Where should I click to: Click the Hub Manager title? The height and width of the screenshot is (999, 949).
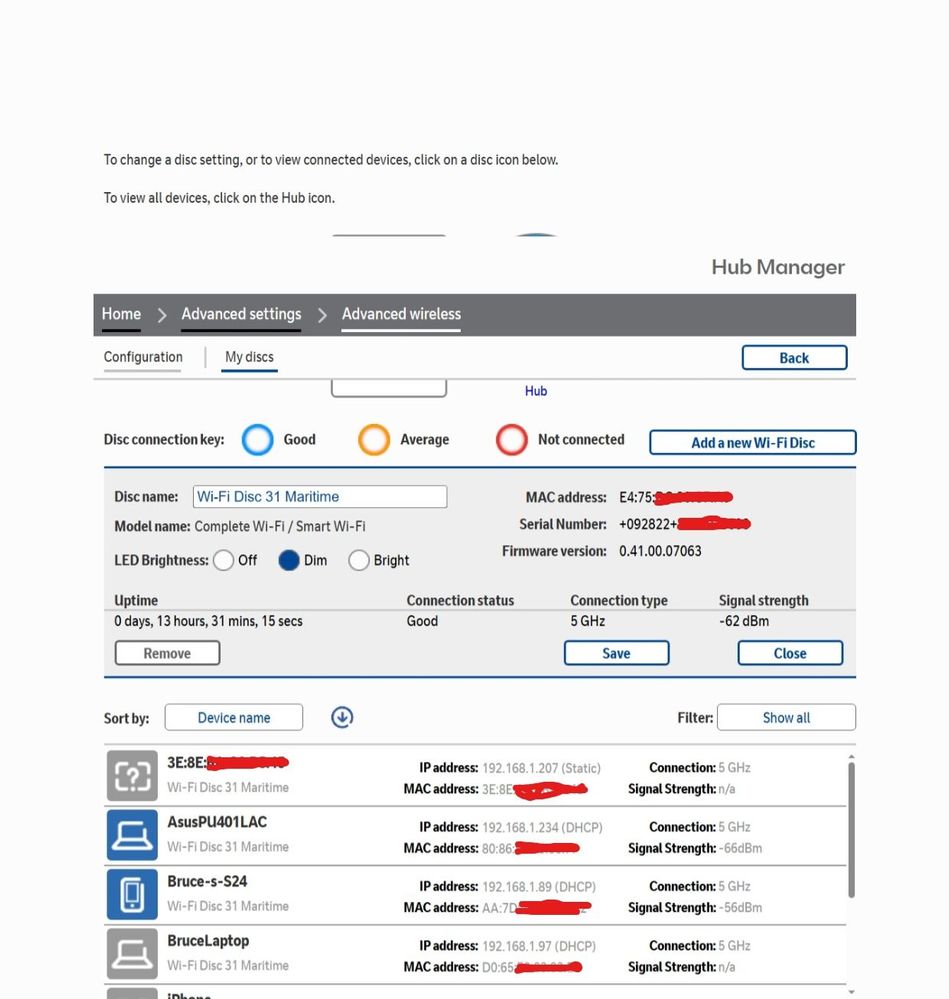pyautogui.click(x=778, y=267)
